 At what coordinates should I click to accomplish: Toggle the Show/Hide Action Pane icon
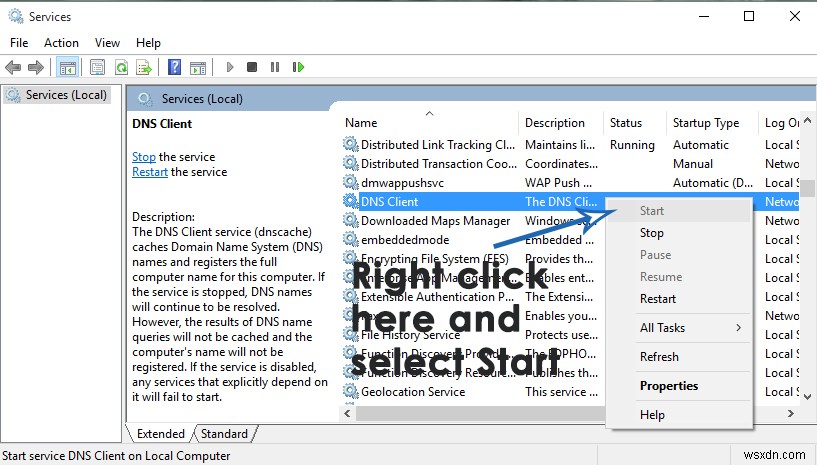click(198, 67)
